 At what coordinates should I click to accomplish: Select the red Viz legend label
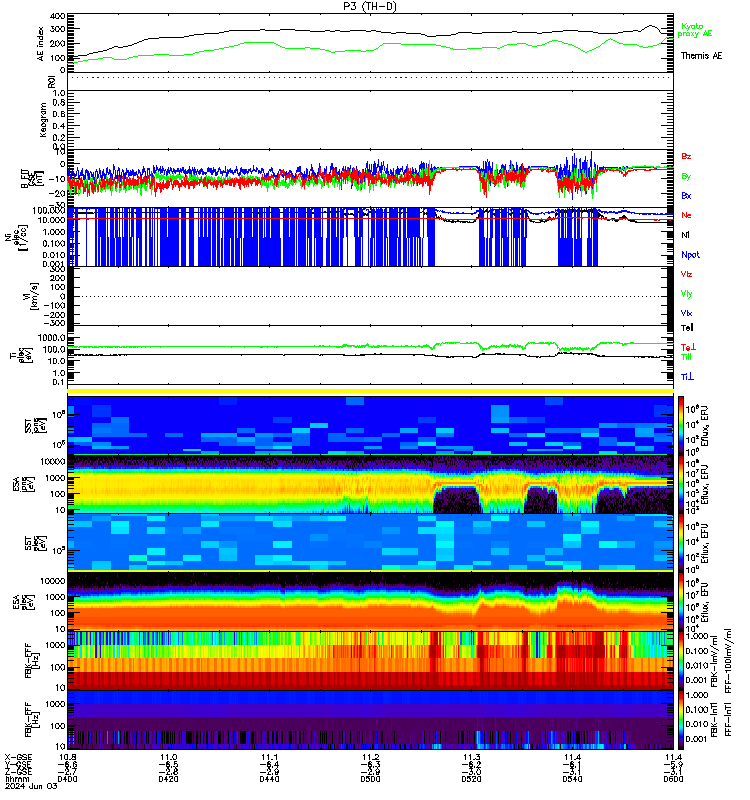pyautogui.click(x=686, y=274)
